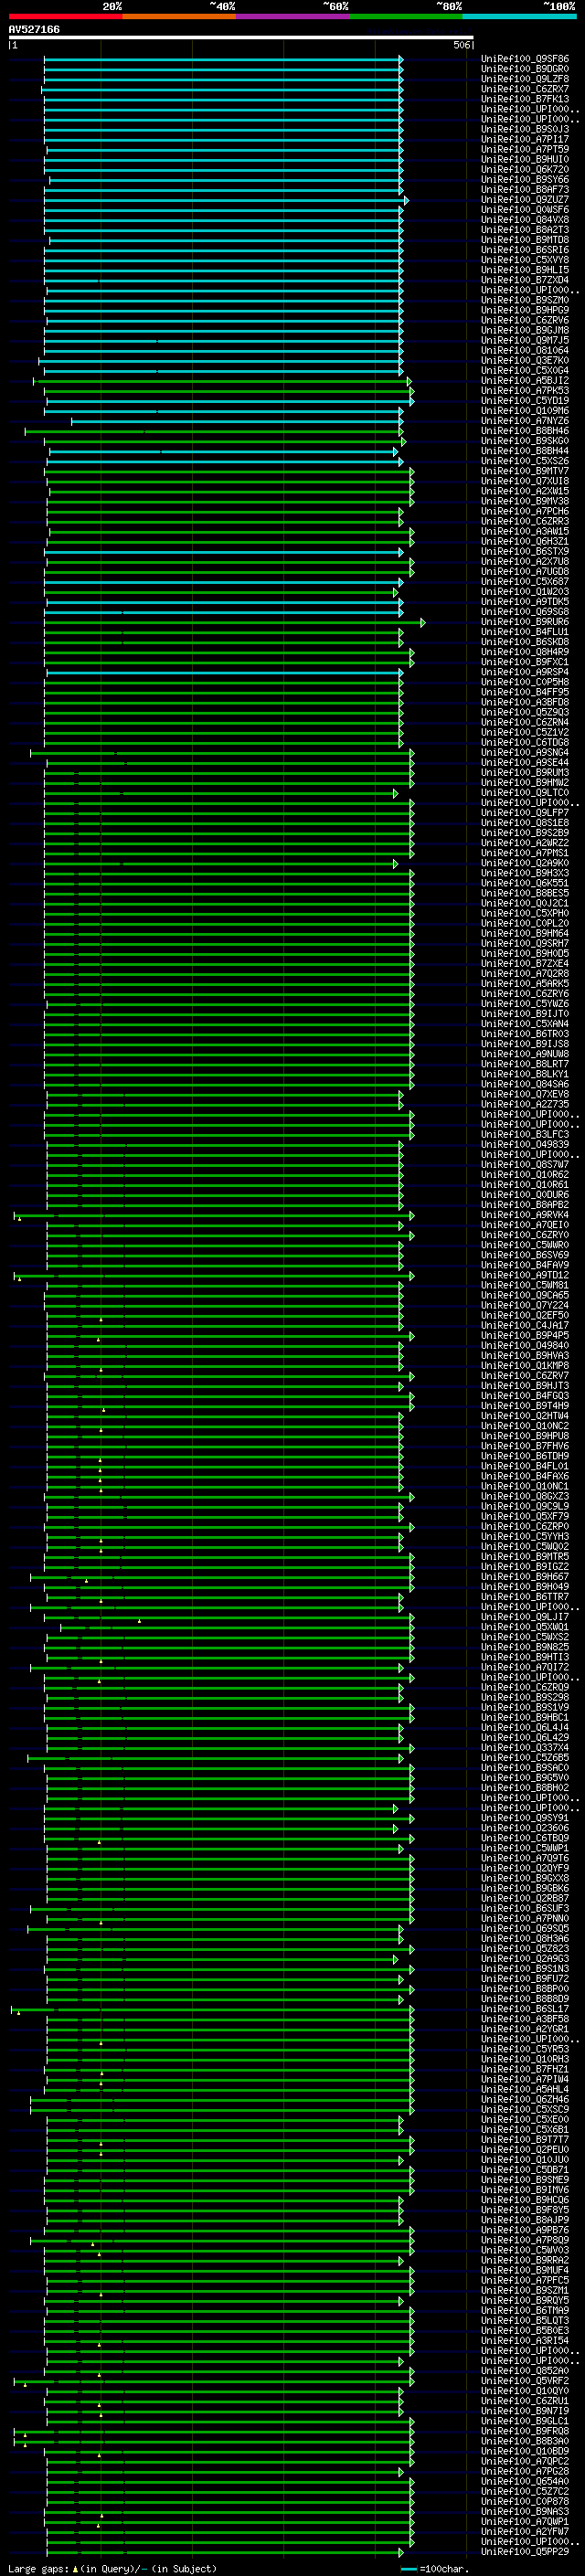This screenshot has width=585, height=2576.
Task: Select the UniRef100_A9SNG4 label
Action: click(x=525, y=752)
